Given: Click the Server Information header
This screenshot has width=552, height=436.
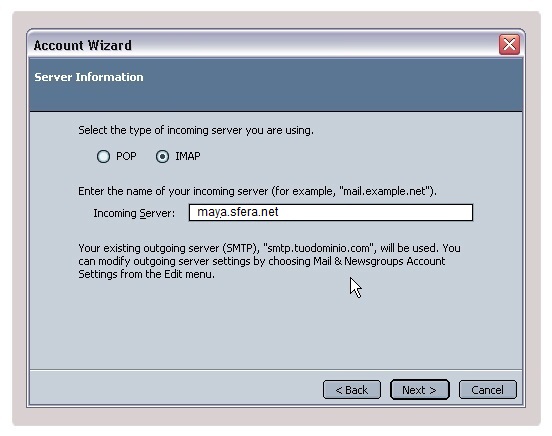Looking at the screenshot, I should pos(89,77).
